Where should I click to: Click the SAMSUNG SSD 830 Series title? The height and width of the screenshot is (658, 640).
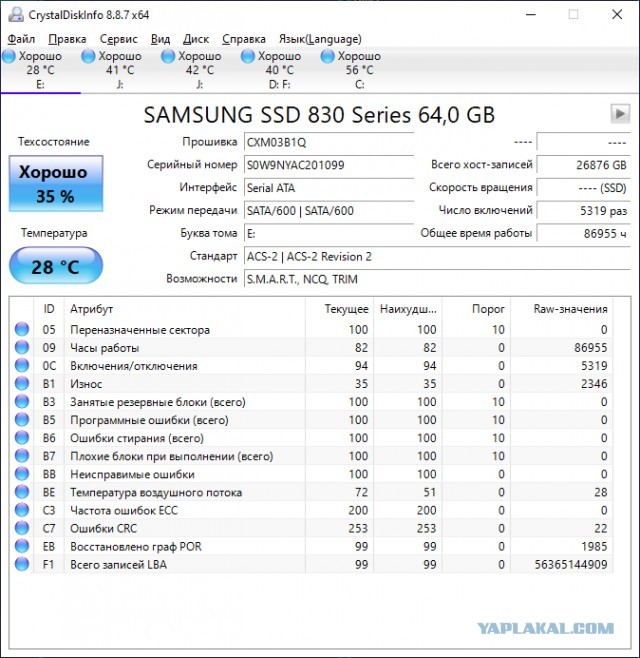[x=319, y=115]
